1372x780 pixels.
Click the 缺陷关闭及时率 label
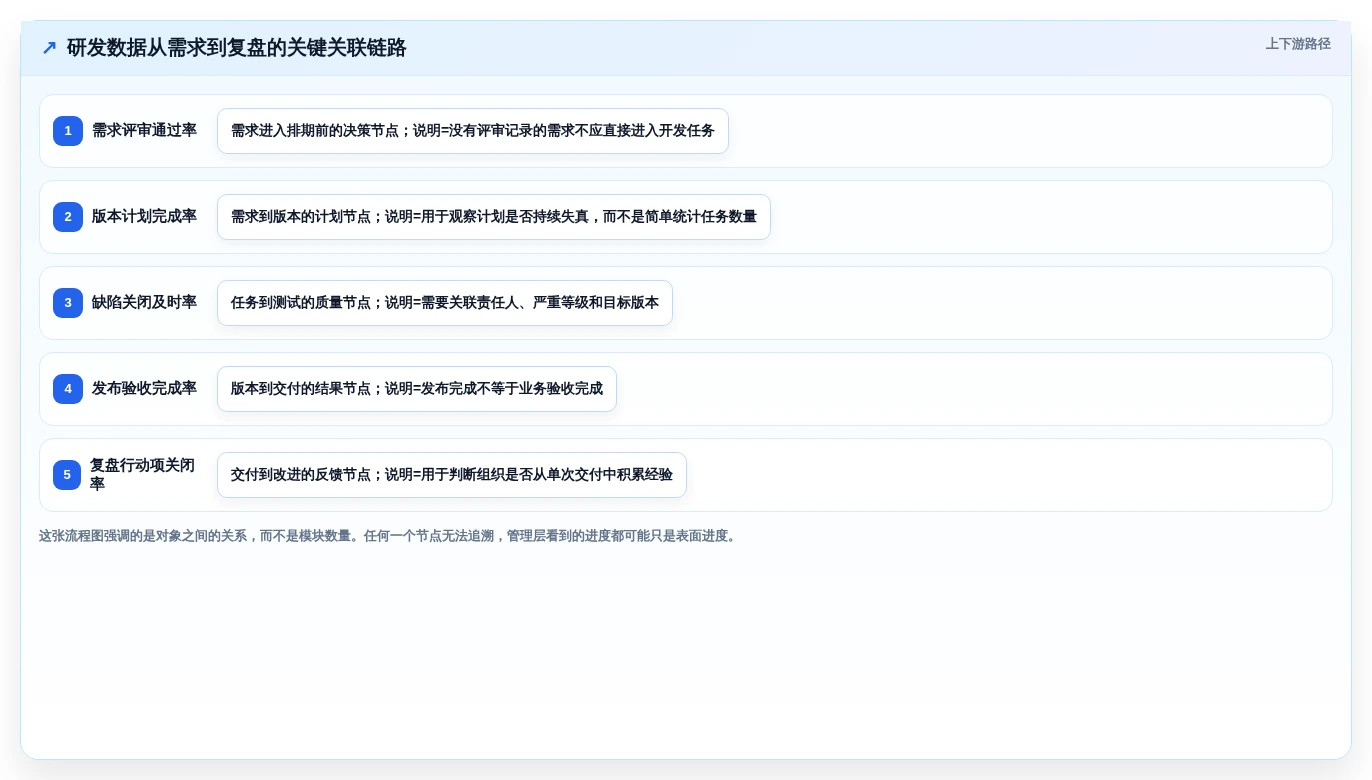tap(144, 303)
